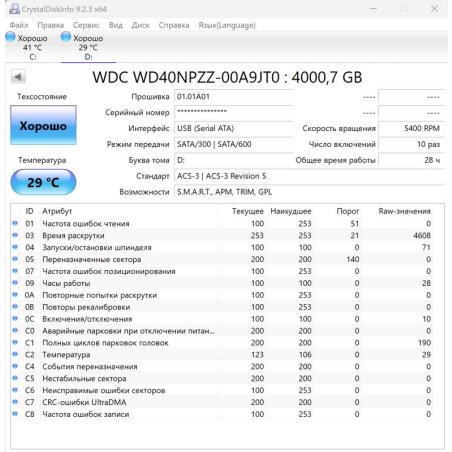Select row C1 Полных циклов парковок головок
This screenshot has height=452, width=452.
point(222,343)
